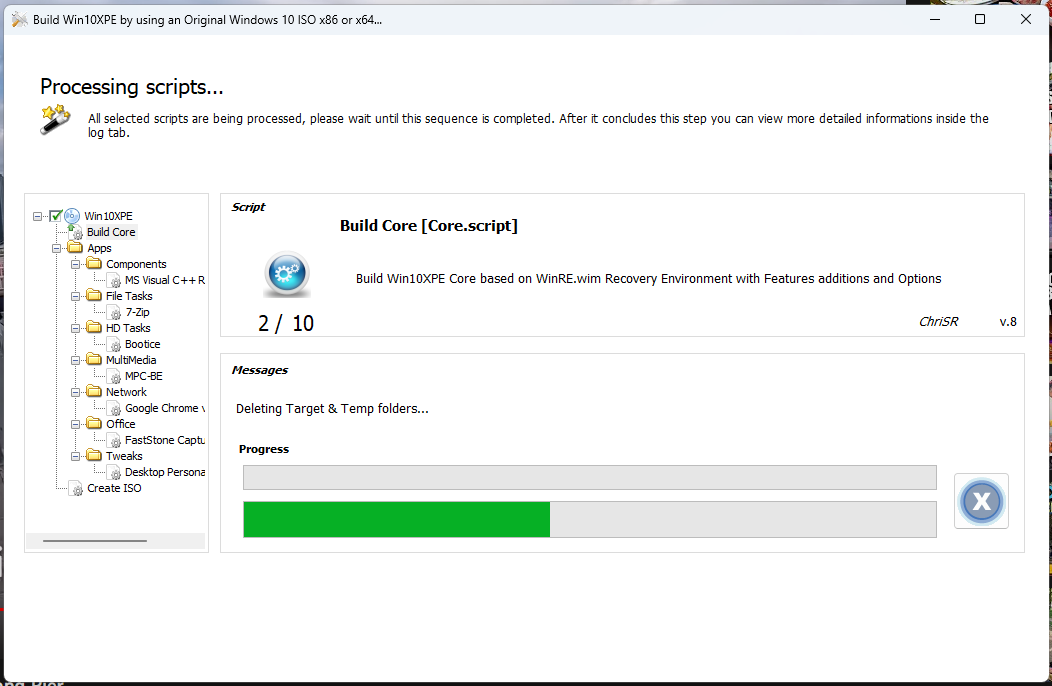Click the MPC-BE script icon
The width and height of the screenshot is (1052, 686).
click(115, 377)
